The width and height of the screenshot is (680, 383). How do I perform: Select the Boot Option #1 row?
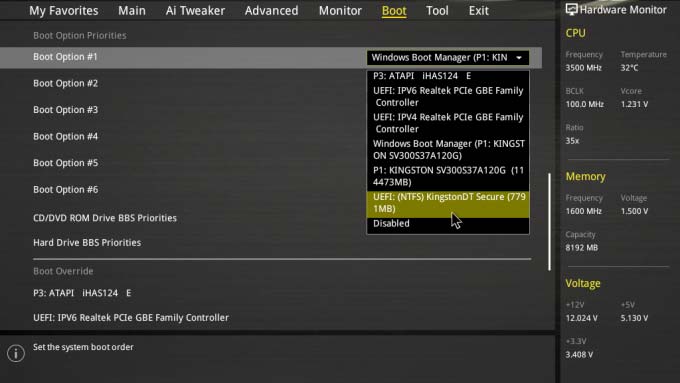click(x=271, y=57)
